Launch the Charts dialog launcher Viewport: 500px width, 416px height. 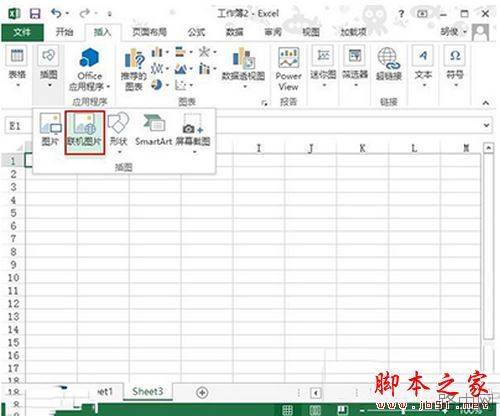(x=265, y=103)
